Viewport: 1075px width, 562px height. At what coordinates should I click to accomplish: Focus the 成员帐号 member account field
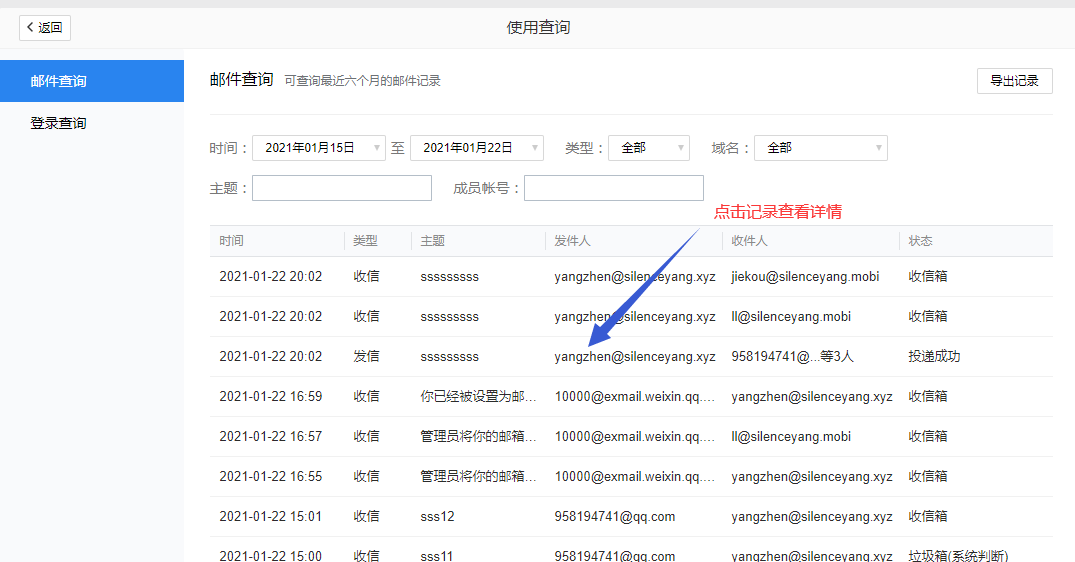pos(613,188)
